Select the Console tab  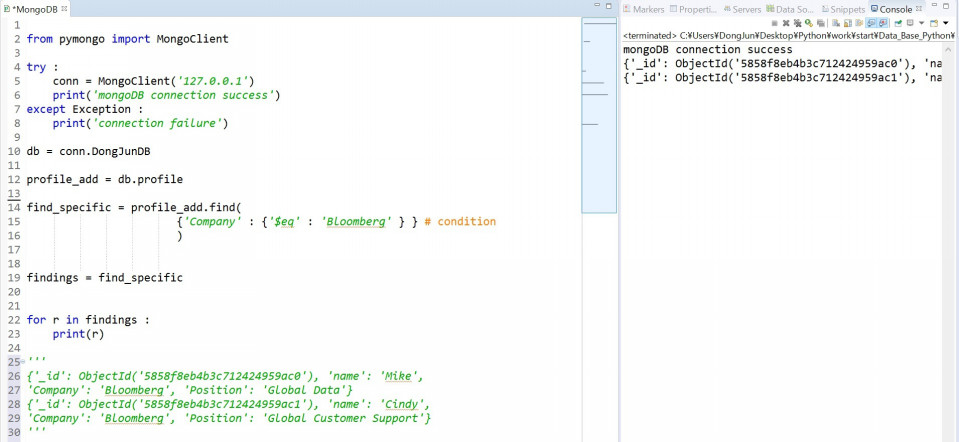tap(891, 9)
